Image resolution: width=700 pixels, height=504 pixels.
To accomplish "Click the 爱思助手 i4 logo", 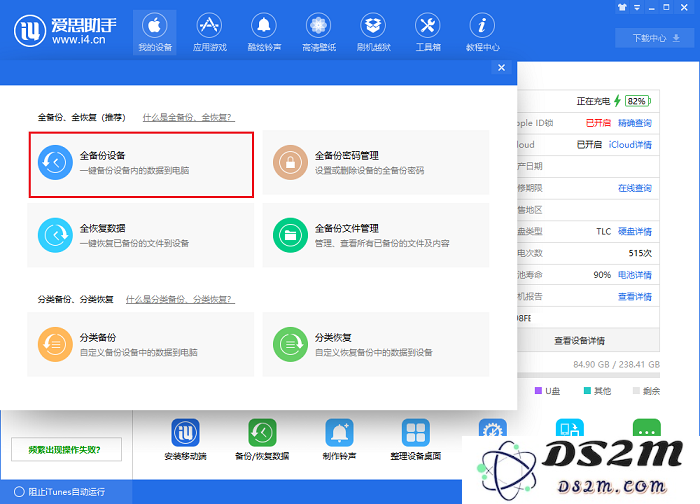I will pos(65,31).
